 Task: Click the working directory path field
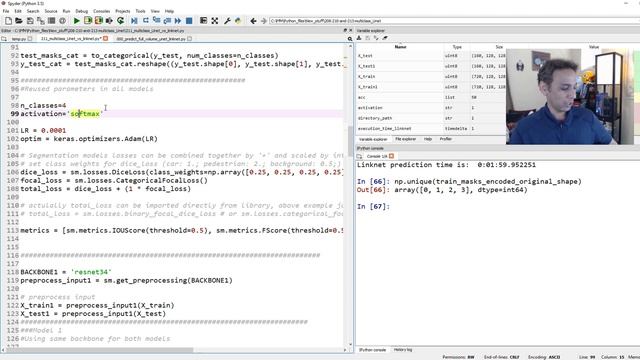pyautogui.click(x=453, y=20)
